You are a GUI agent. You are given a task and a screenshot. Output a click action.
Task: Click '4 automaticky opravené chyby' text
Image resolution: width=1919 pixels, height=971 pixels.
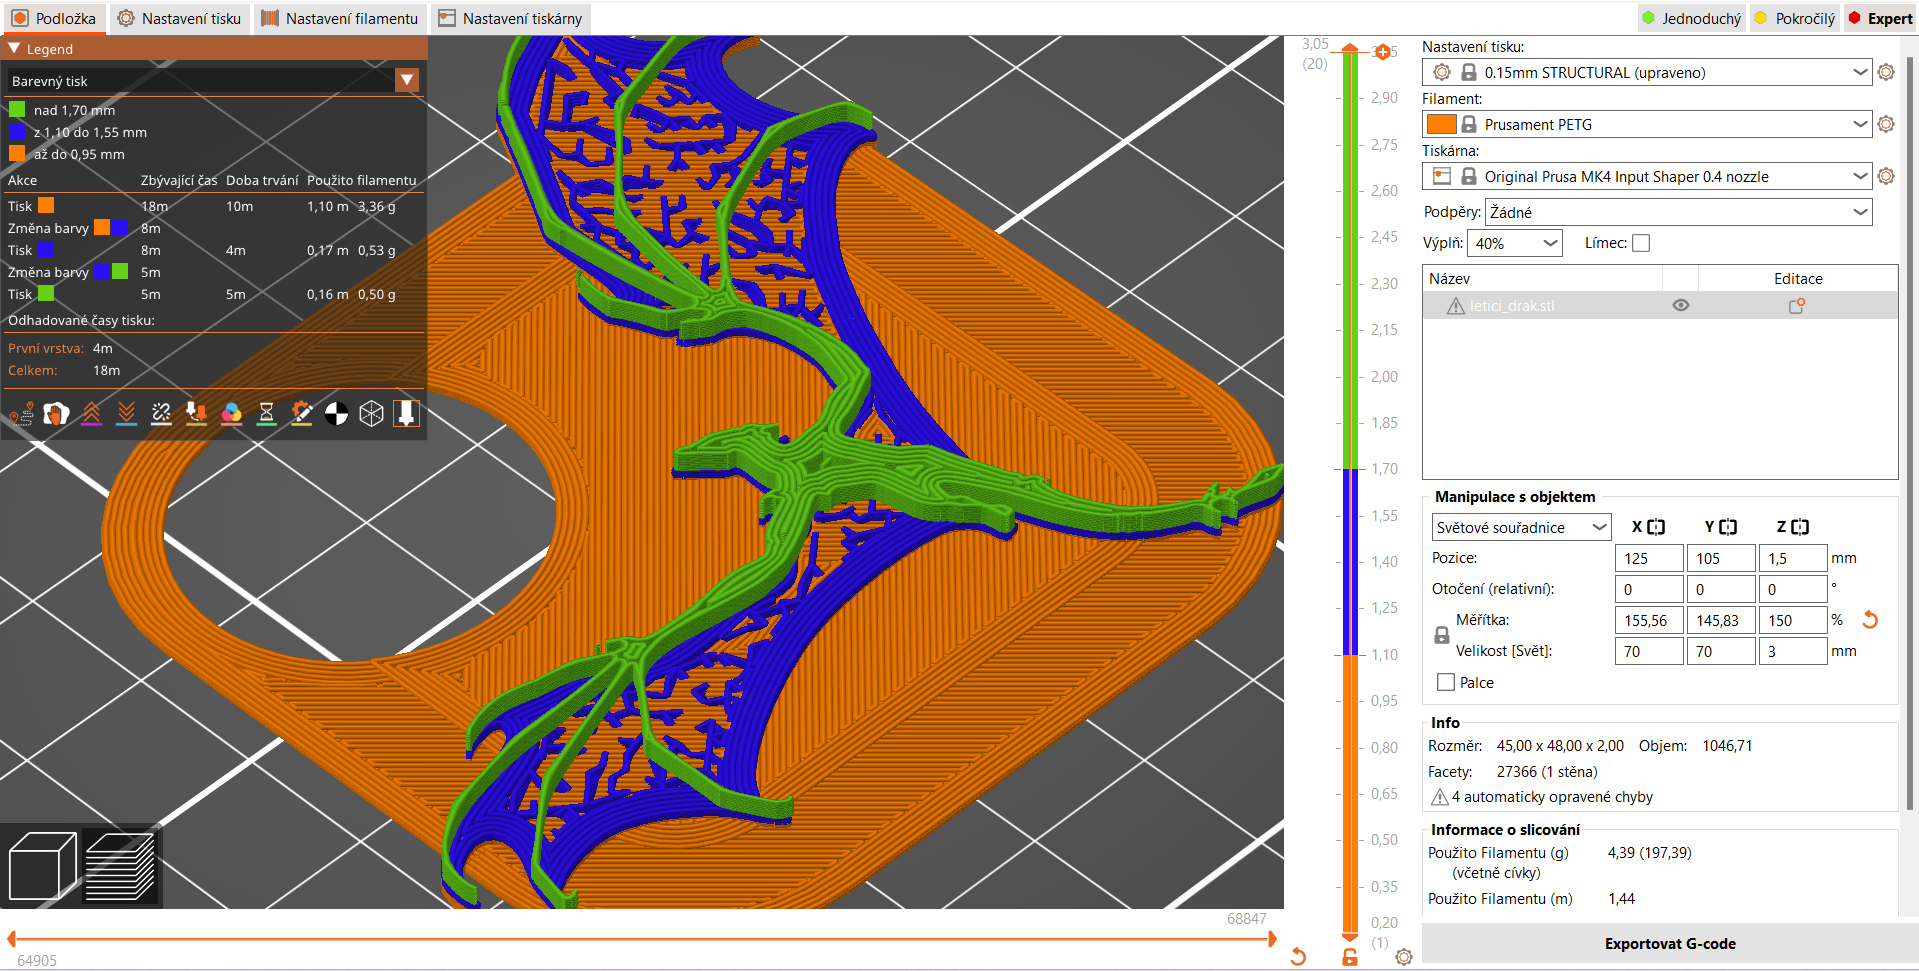(1552, 797)
